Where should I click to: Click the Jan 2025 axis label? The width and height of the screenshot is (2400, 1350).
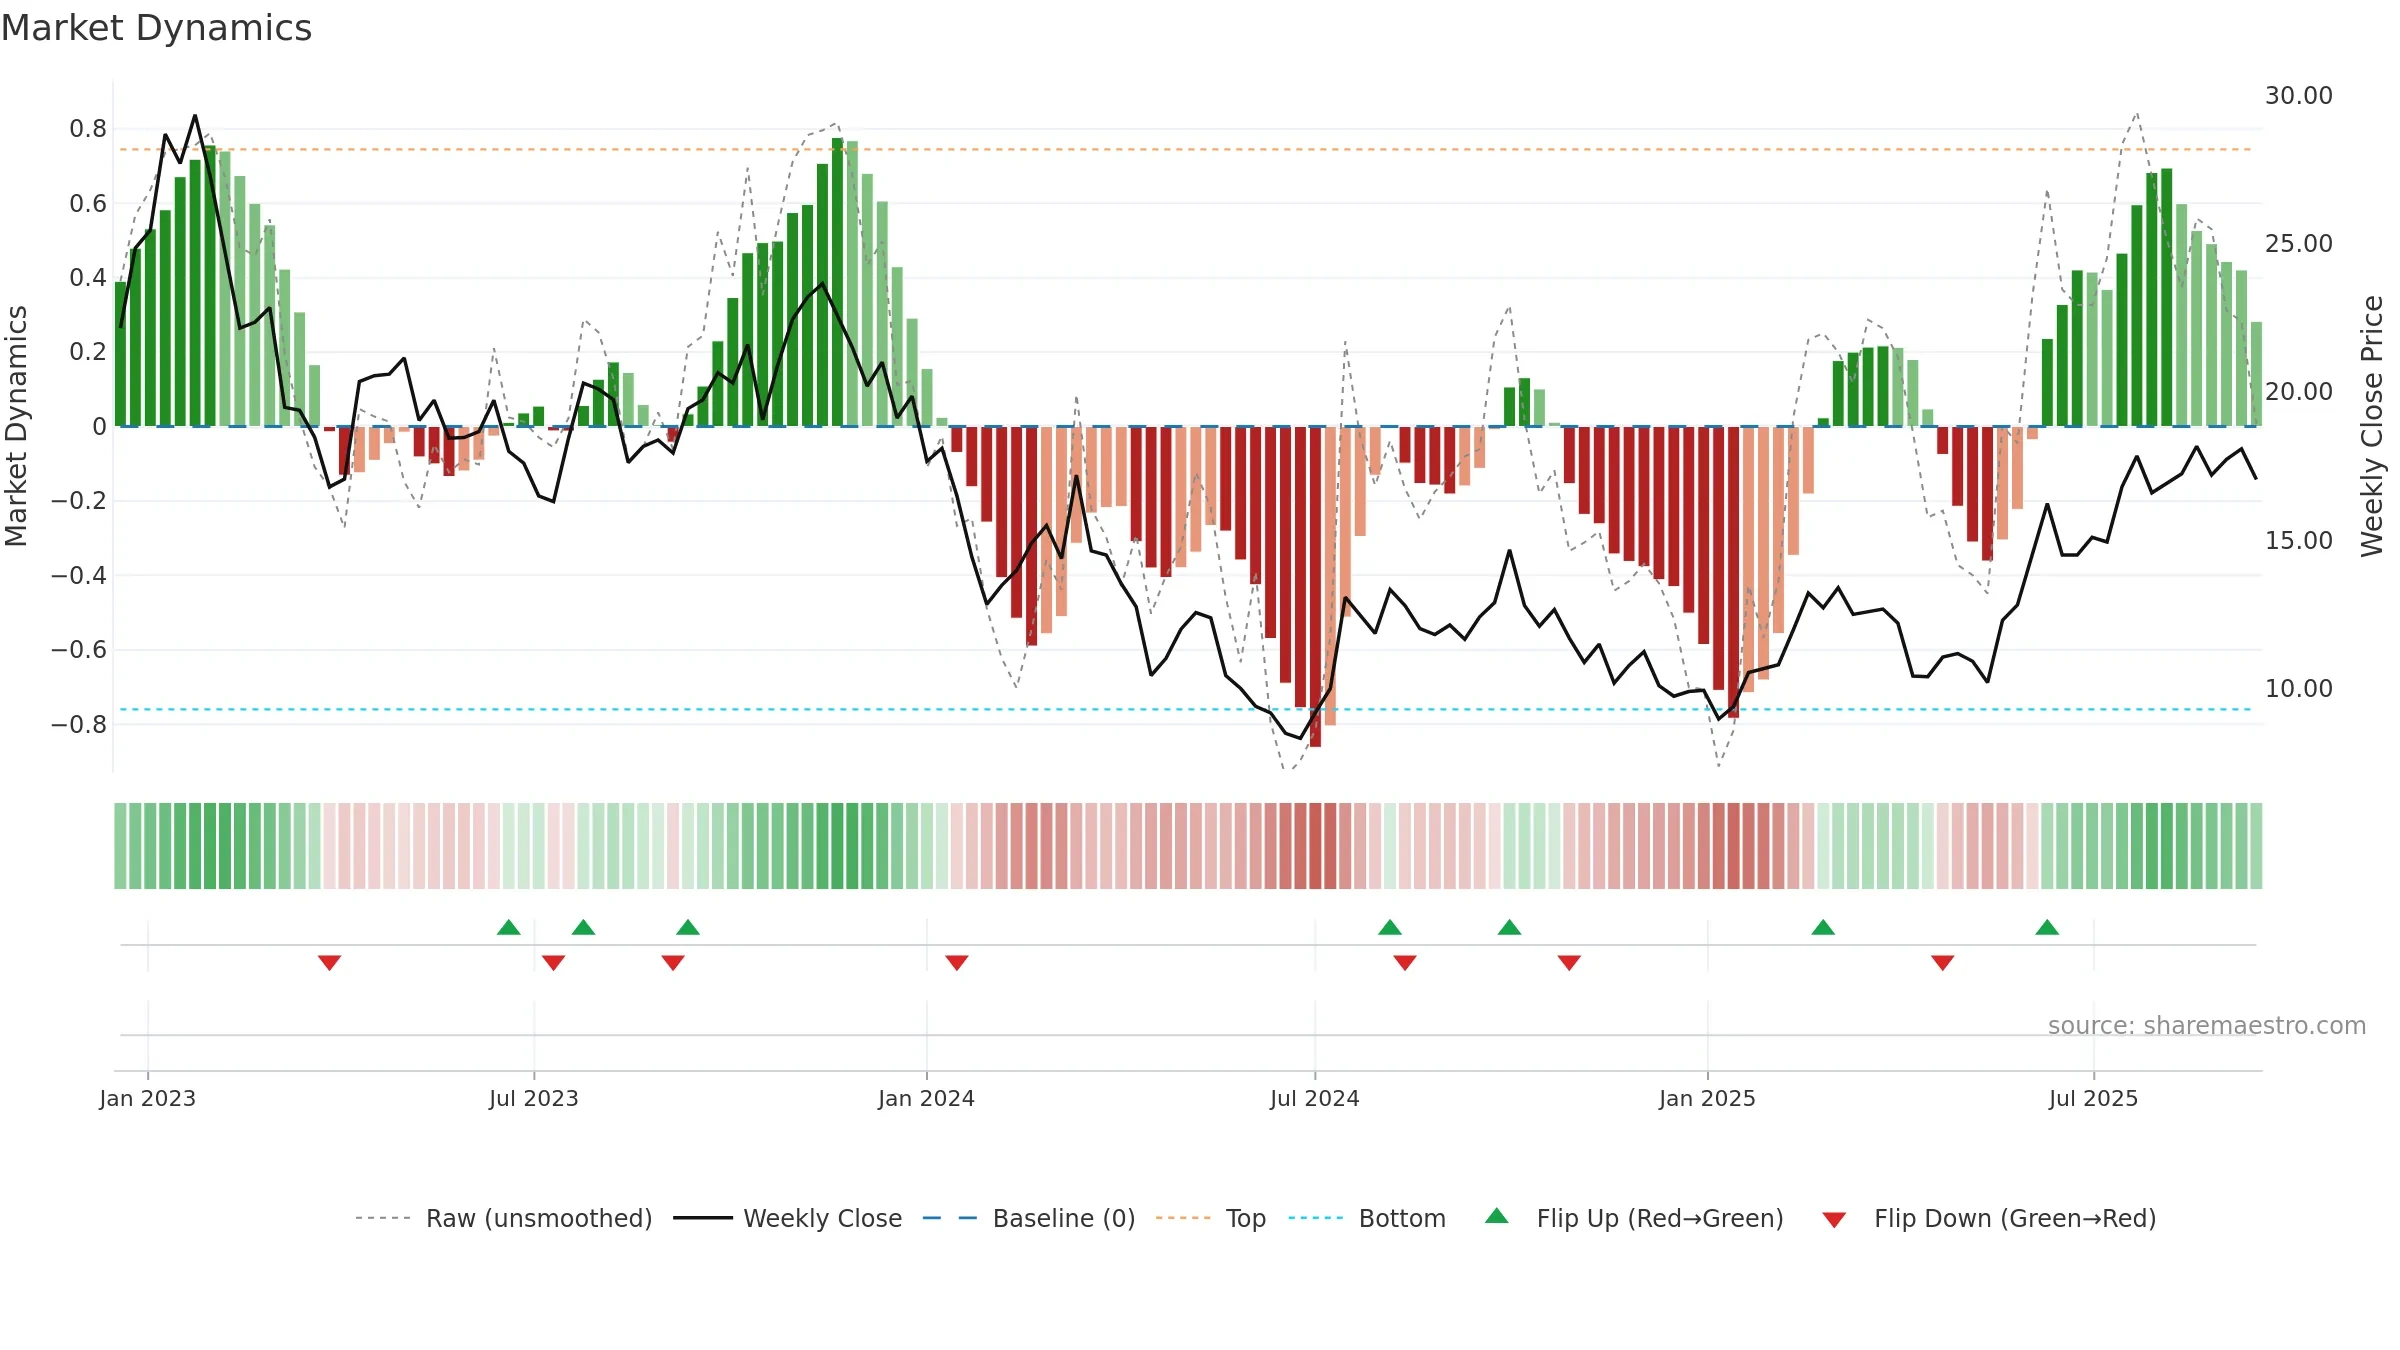click(1708, 1098)
